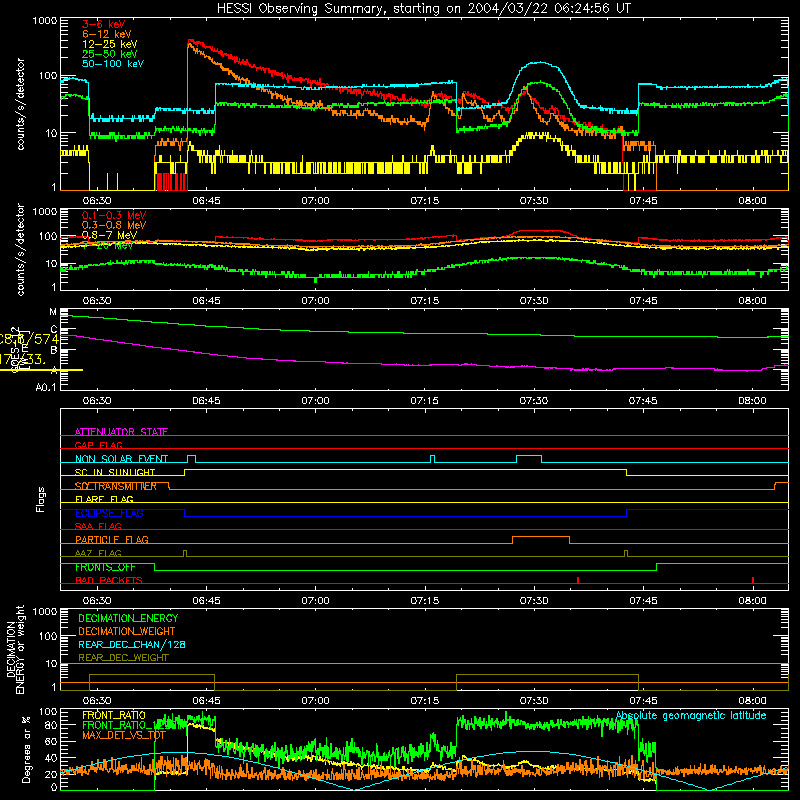Viewport: 800px width, 800px height.
Task: Click the ATTENUATOR_STATE flag label
Action: click(121, 432)
